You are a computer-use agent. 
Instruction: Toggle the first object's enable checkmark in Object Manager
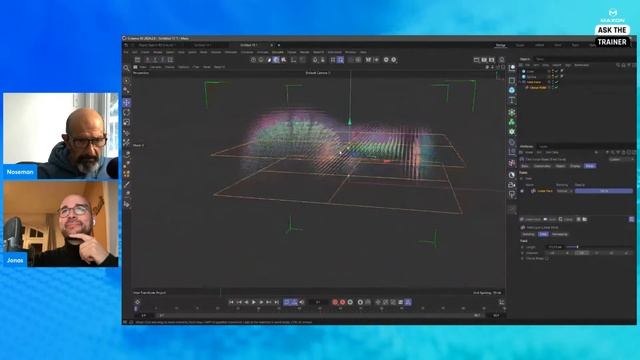(557, 71)
